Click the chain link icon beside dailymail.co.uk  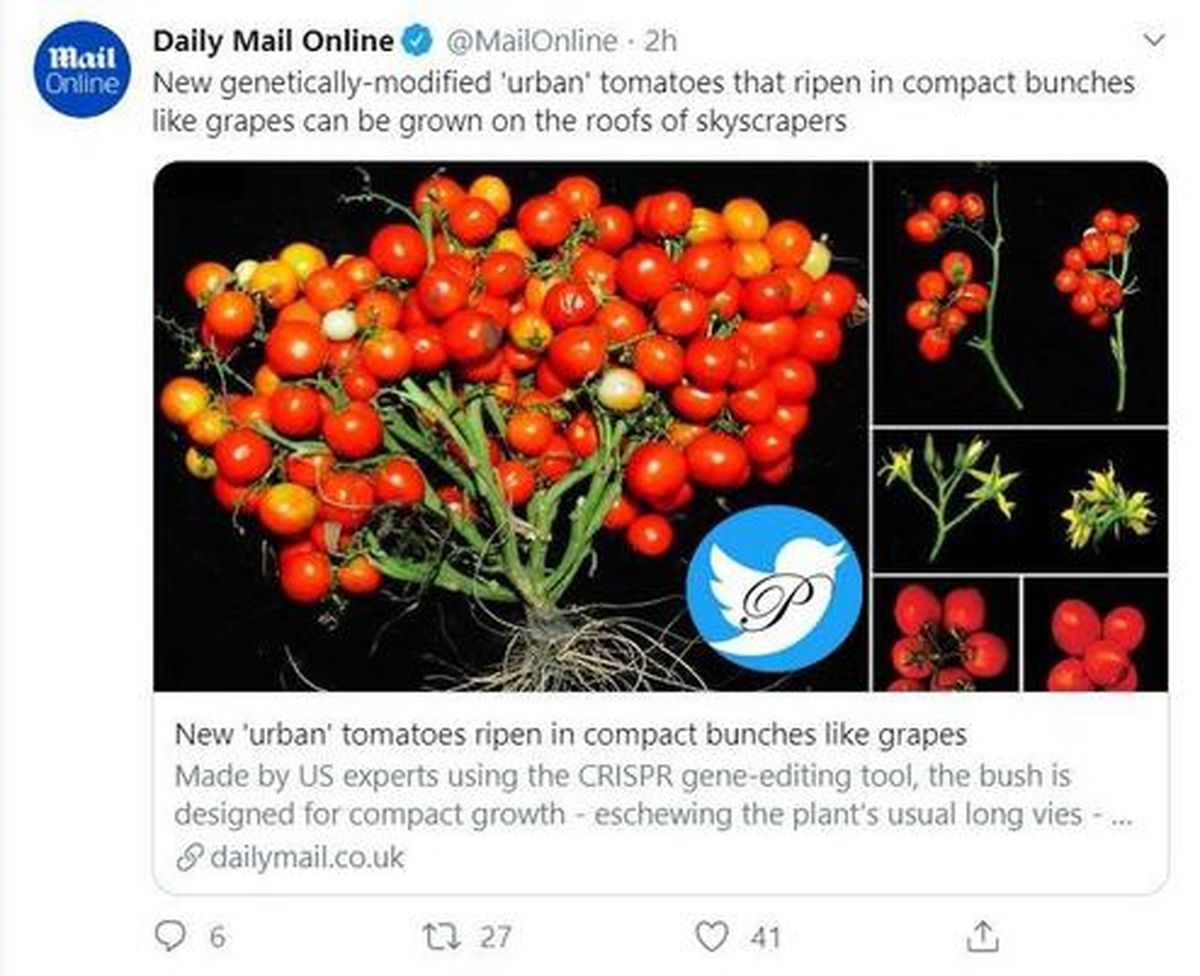pos(190,857)
